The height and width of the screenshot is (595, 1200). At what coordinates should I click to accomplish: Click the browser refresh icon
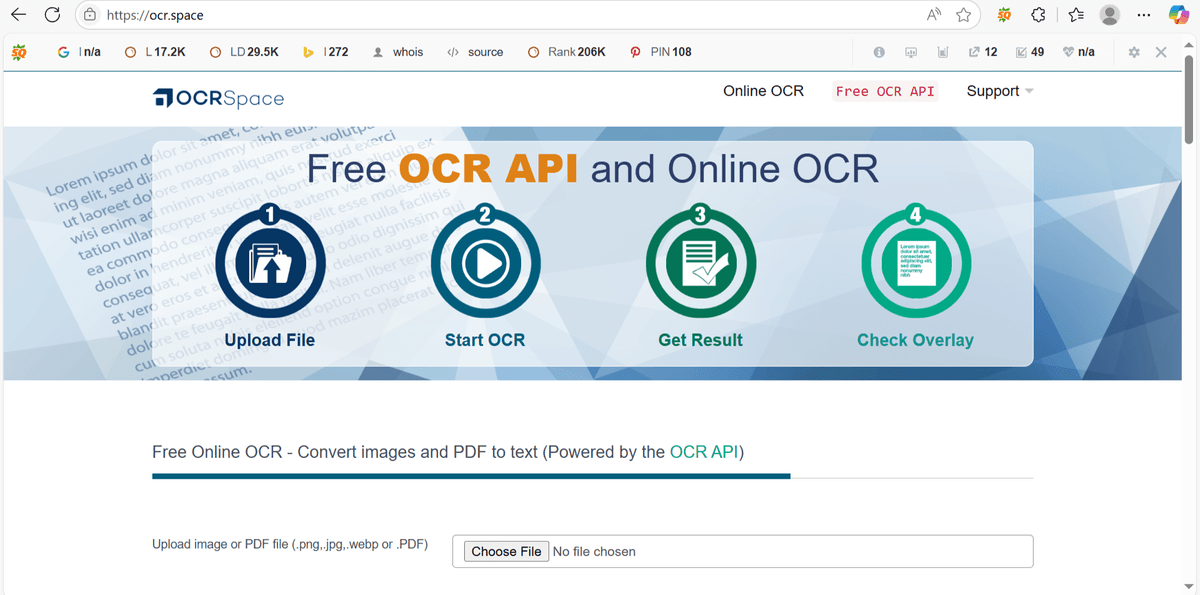click(x=52, y=15)
